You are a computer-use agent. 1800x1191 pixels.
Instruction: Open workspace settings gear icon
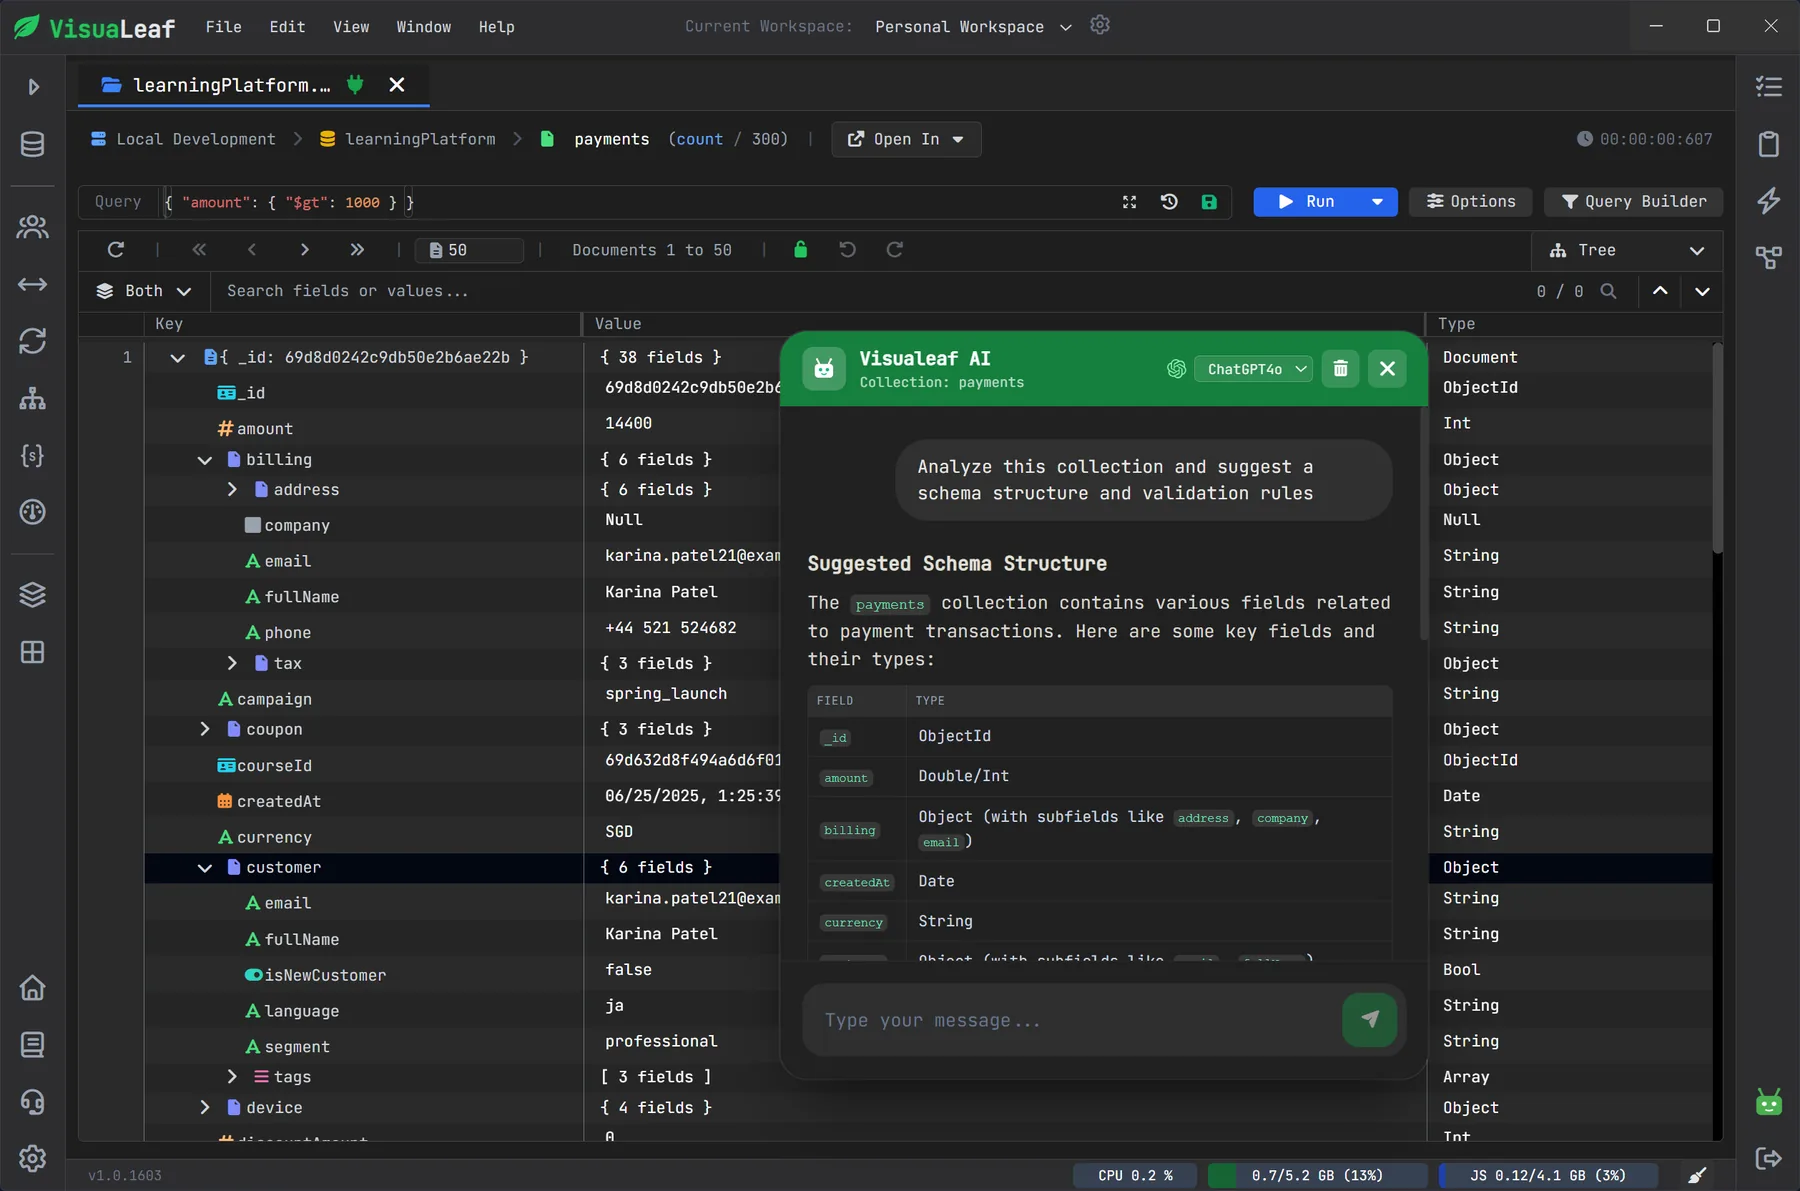(1100, 25)
